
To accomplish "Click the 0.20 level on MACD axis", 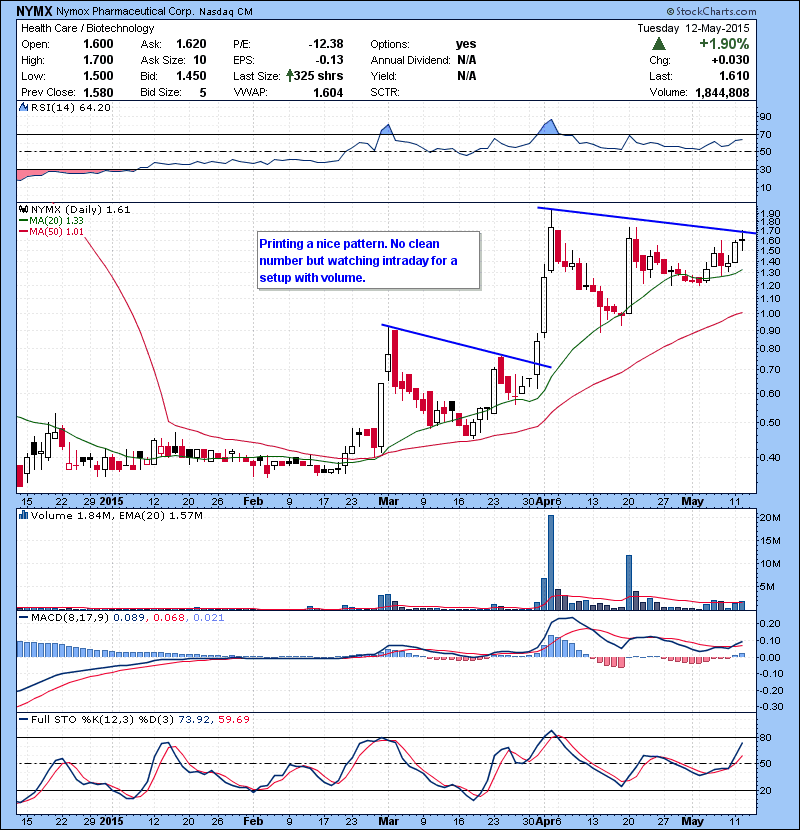I will (x=770, y=624).
